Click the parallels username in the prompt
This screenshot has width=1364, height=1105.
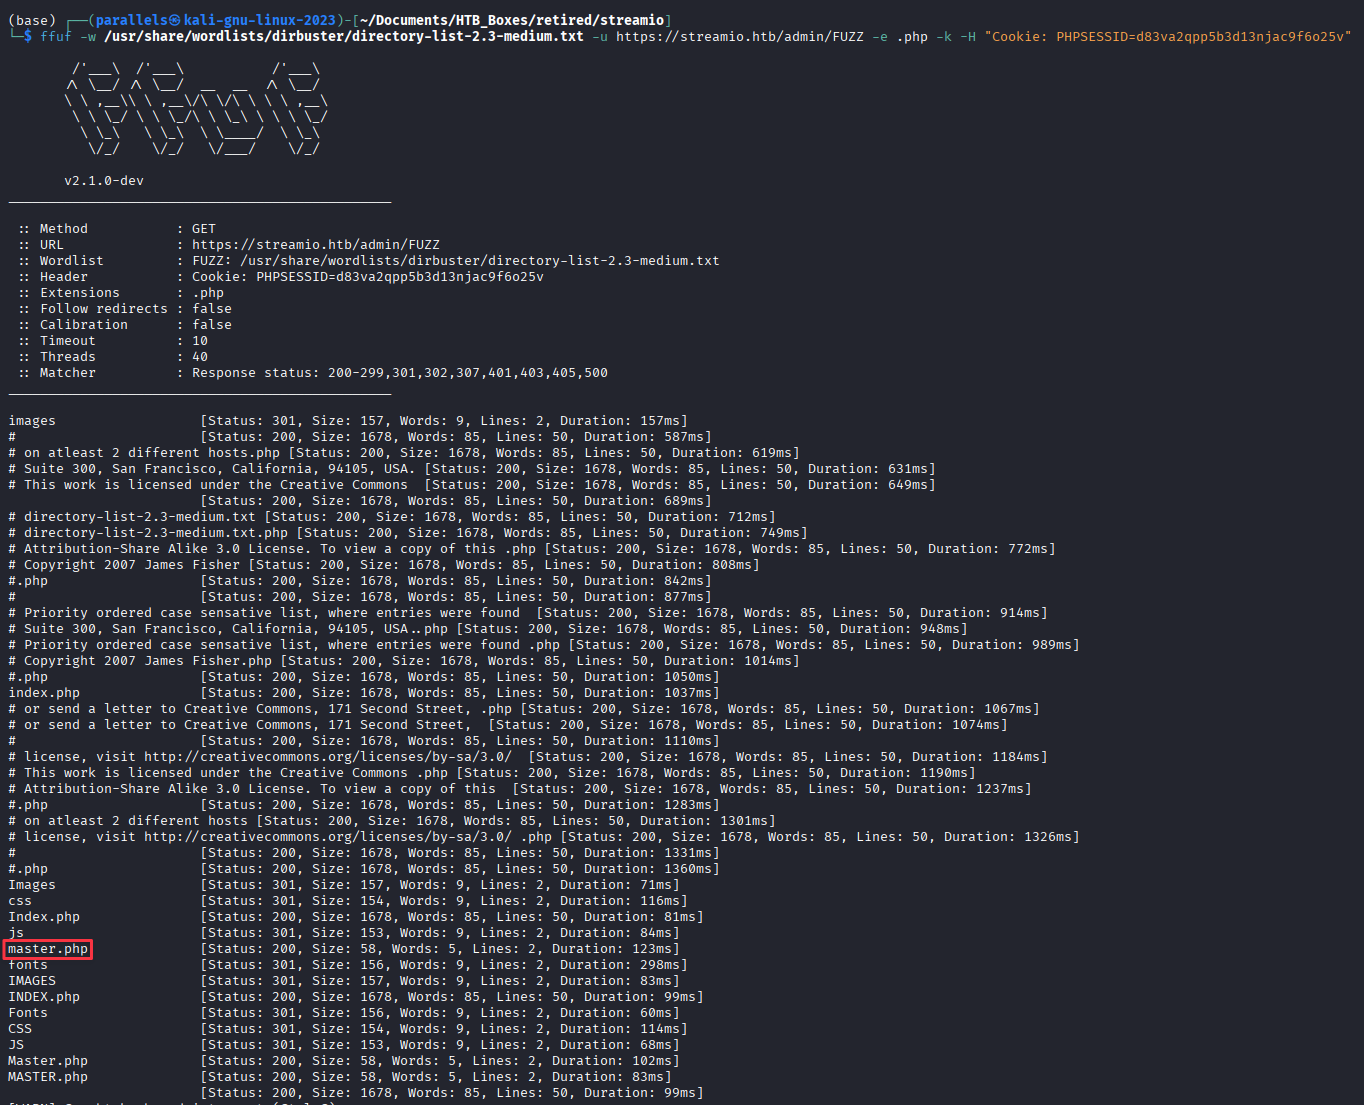tap(132, 20)
